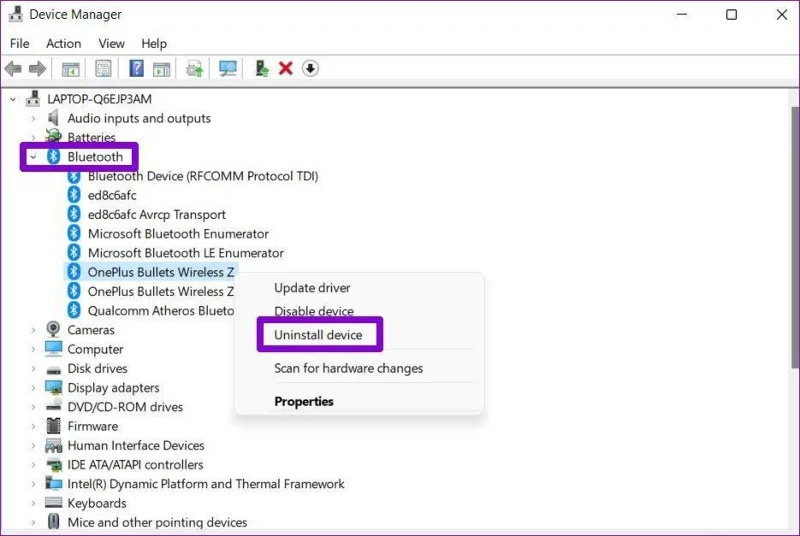Open Properties from the context menu
Screen dimensions: 800x536
[x=304, y=401]
